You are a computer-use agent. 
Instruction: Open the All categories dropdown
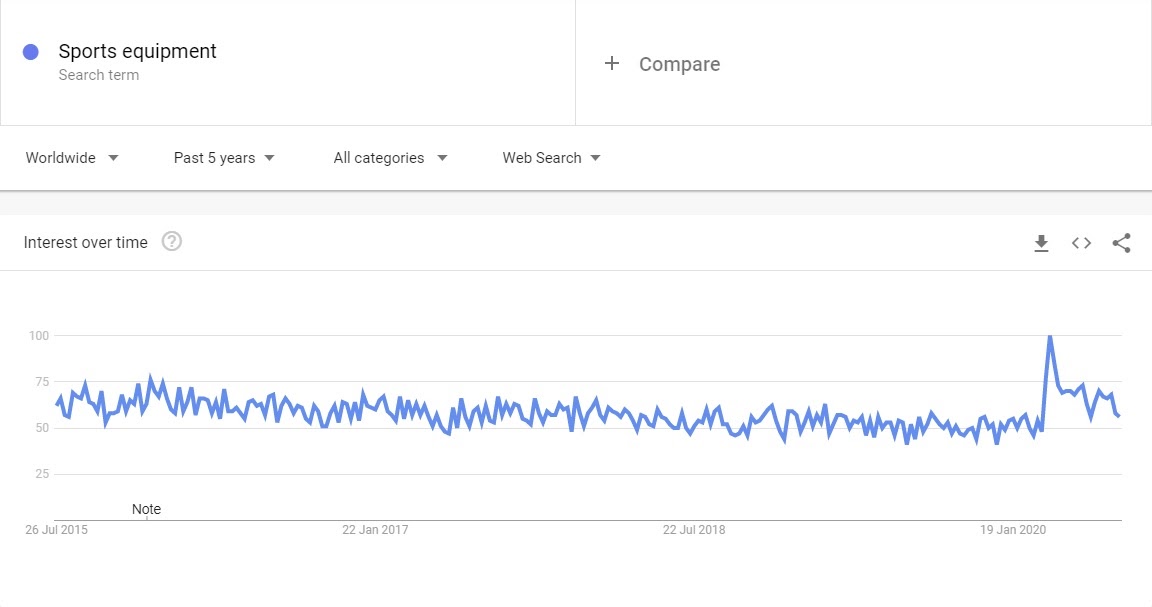click(x=390, y=158)
